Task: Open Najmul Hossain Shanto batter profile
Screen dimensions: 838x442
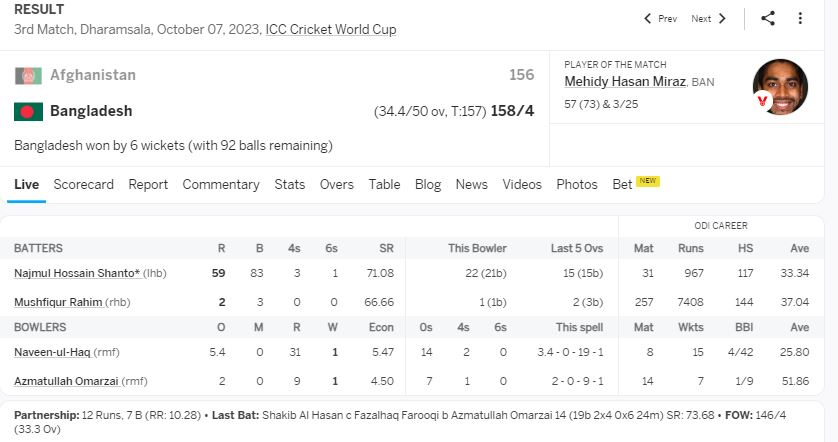Action: coord(77,273)
